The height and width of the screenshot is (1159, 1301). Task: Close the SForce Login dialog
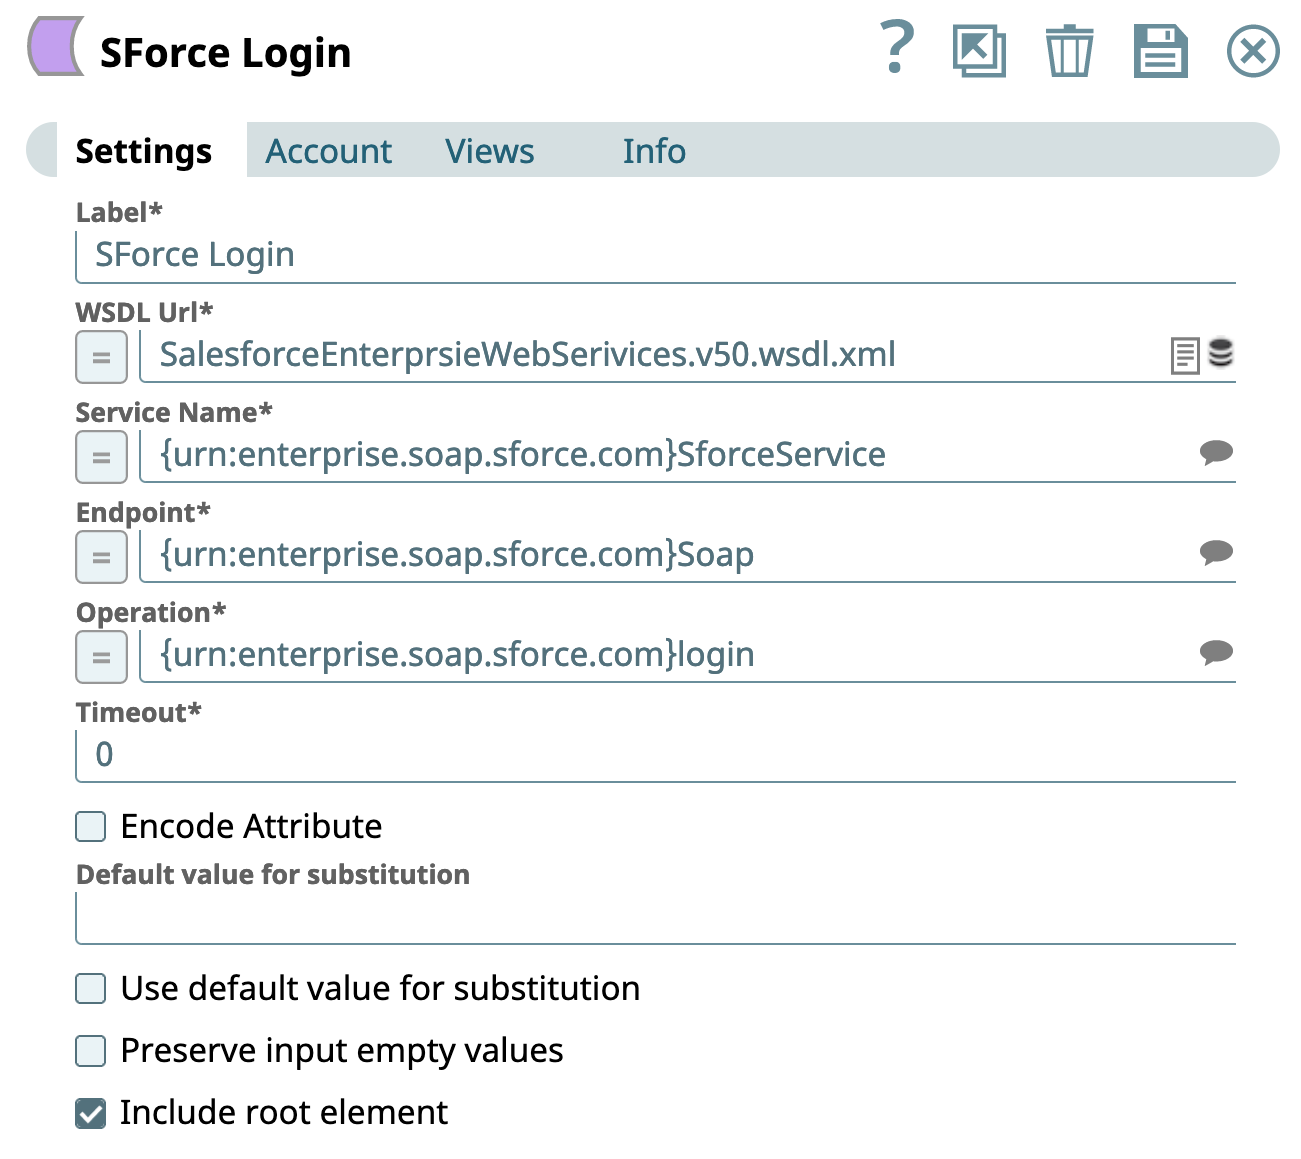1252,51
